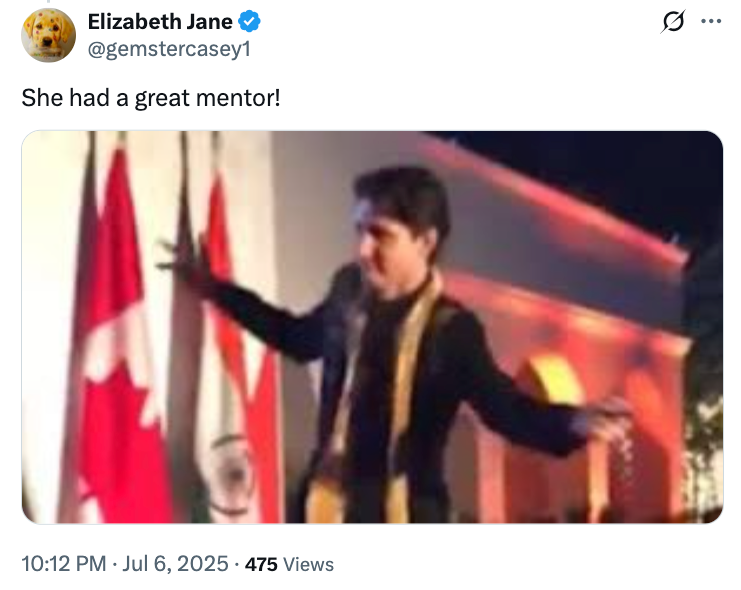This screenshot has width=741, height=590.
Task: Click the post text "She had a great mentor!"
Action: tap(151, 98)
